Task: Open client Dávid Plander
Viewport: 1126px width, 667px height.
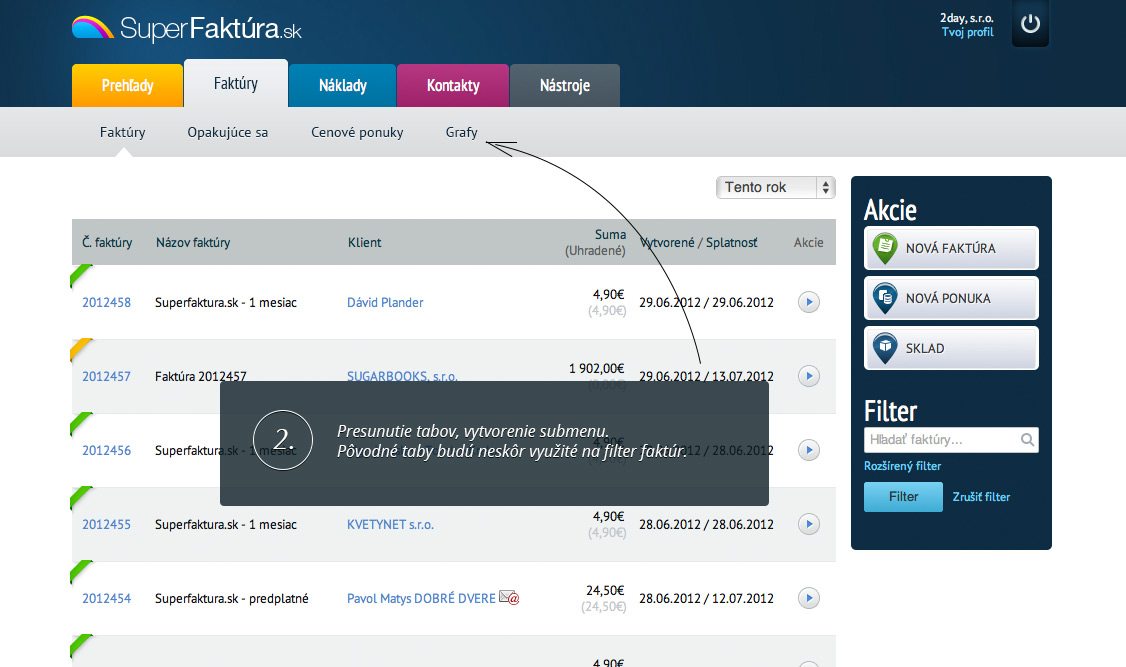Action: coord(385,302)
